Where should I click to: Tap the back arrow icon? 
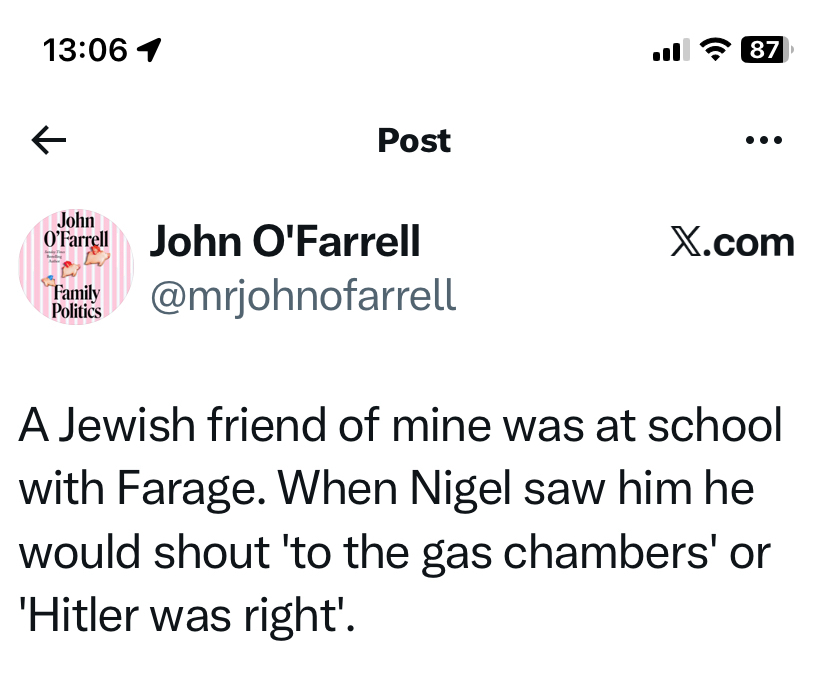pyautogui.click(x=49, y=141)
